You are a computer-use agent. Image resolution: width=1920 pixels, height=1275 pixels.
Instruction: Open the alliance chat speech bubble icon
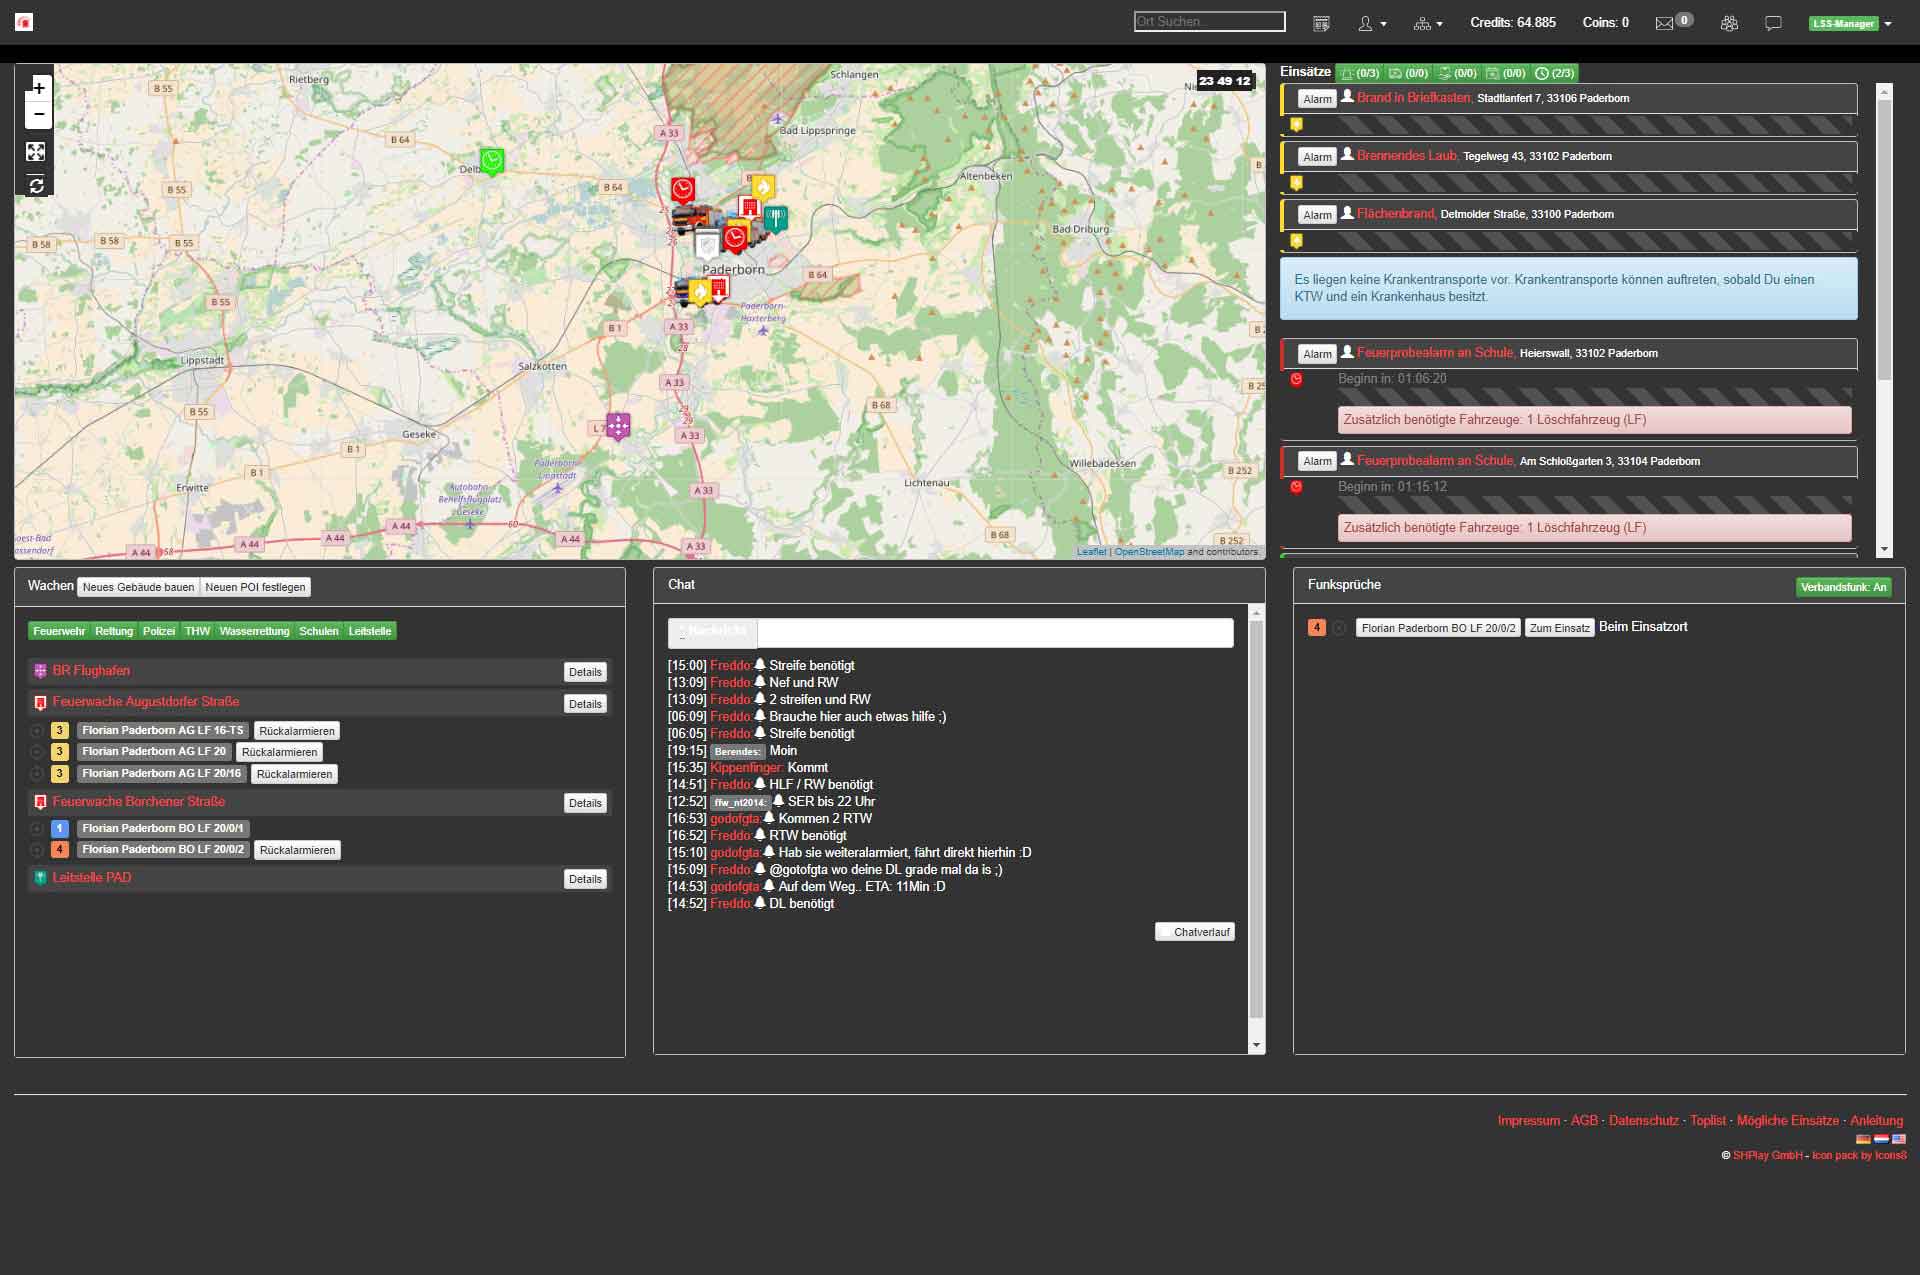1773,23
